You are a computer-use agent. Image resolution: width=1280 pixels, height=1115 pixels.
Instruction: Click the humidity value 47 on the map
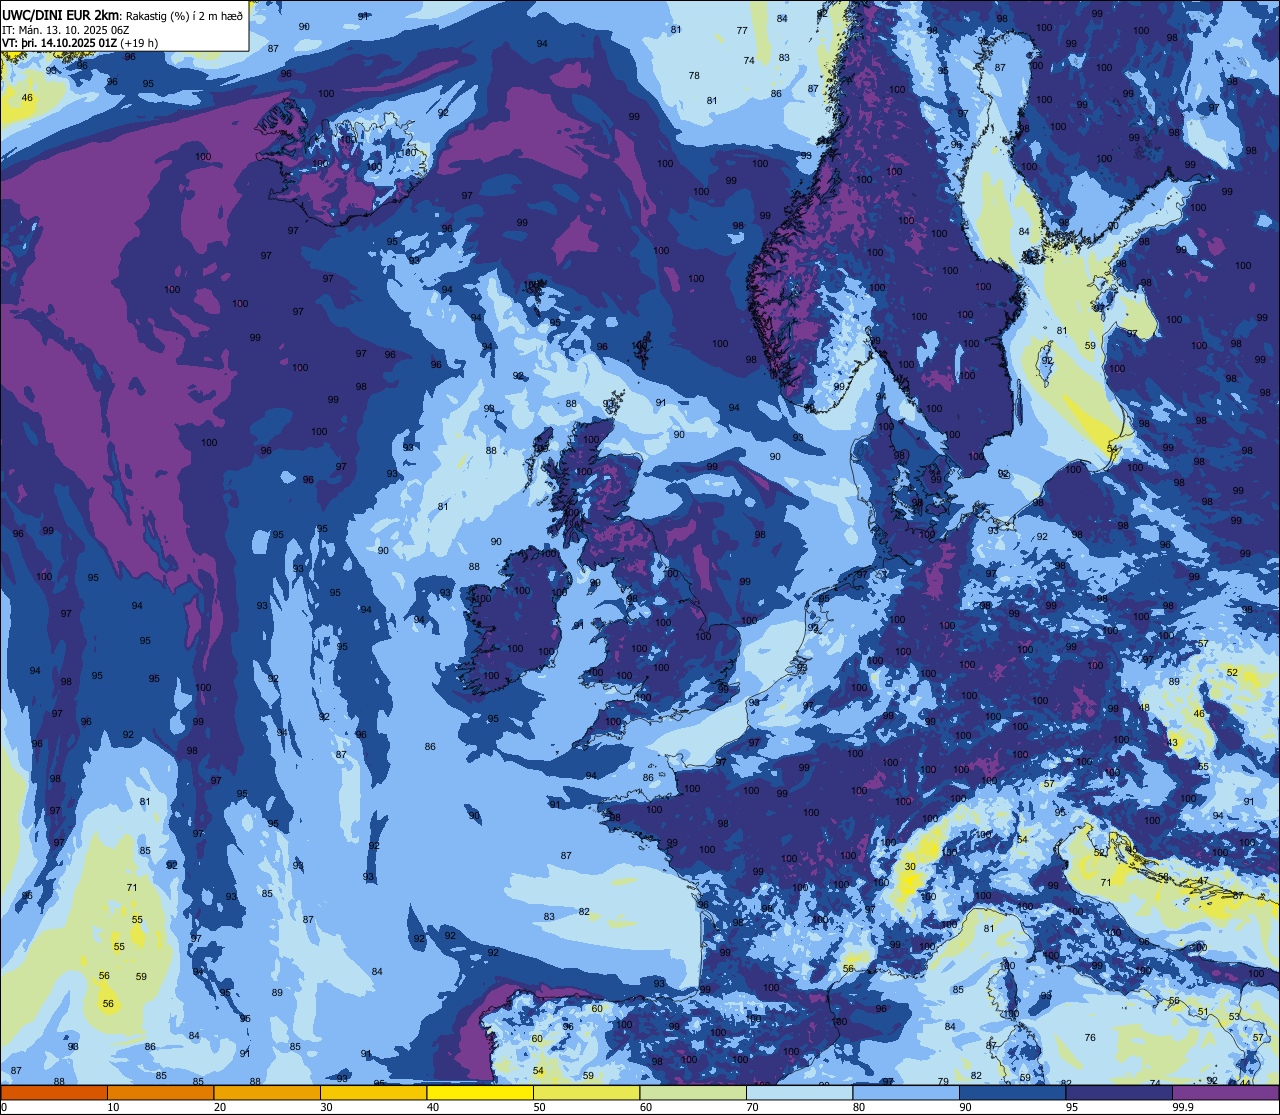pos(1203,881)
